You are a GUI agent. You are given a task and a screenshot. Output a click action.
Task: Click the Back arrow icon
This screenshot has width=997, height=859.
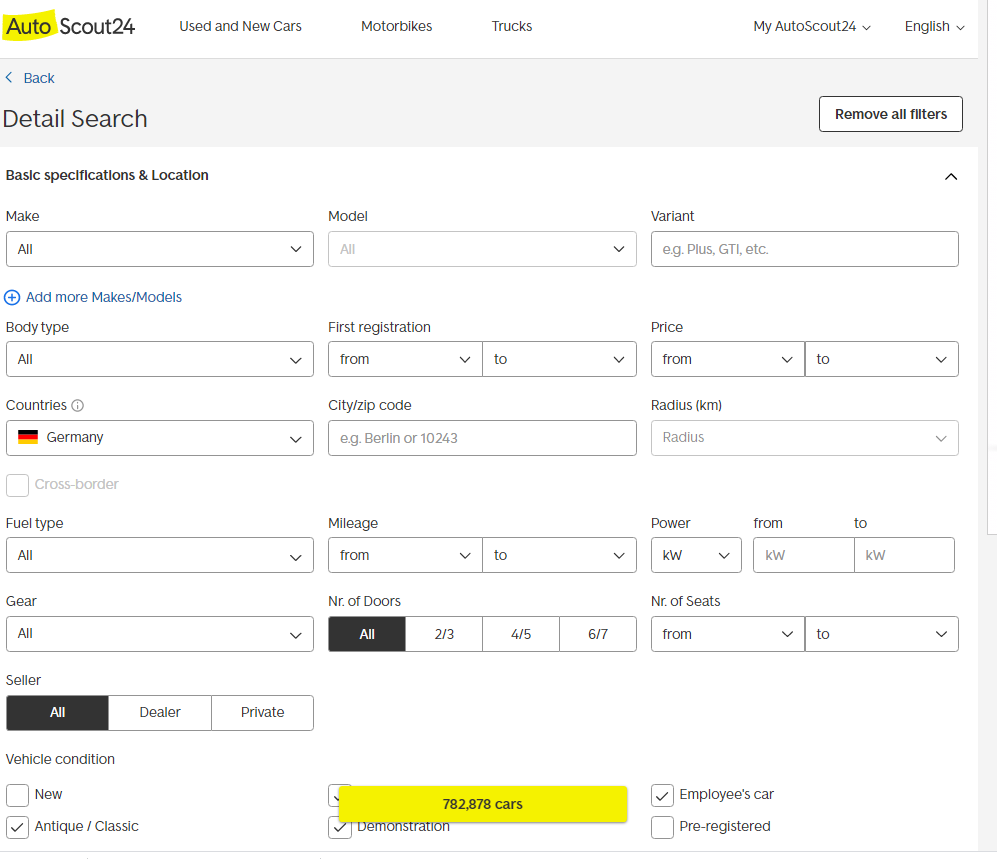point(10,78)
